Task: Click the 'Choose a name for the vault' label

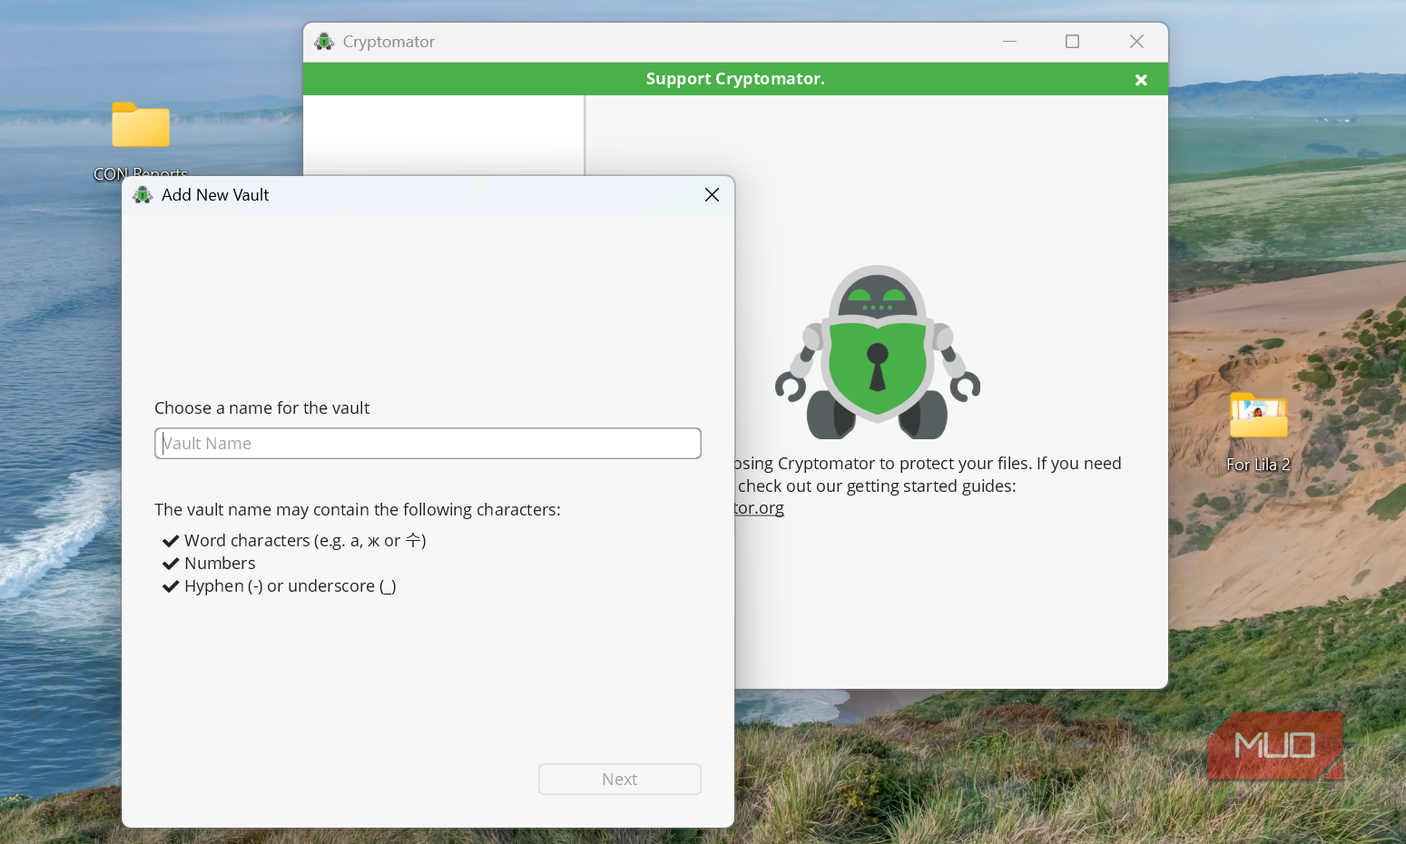Action: click(262, 408)
